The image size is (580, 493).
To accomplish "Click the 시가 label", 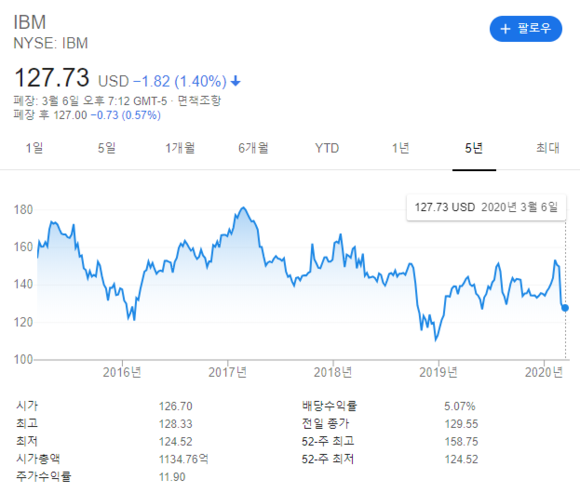I will point(27,406).
